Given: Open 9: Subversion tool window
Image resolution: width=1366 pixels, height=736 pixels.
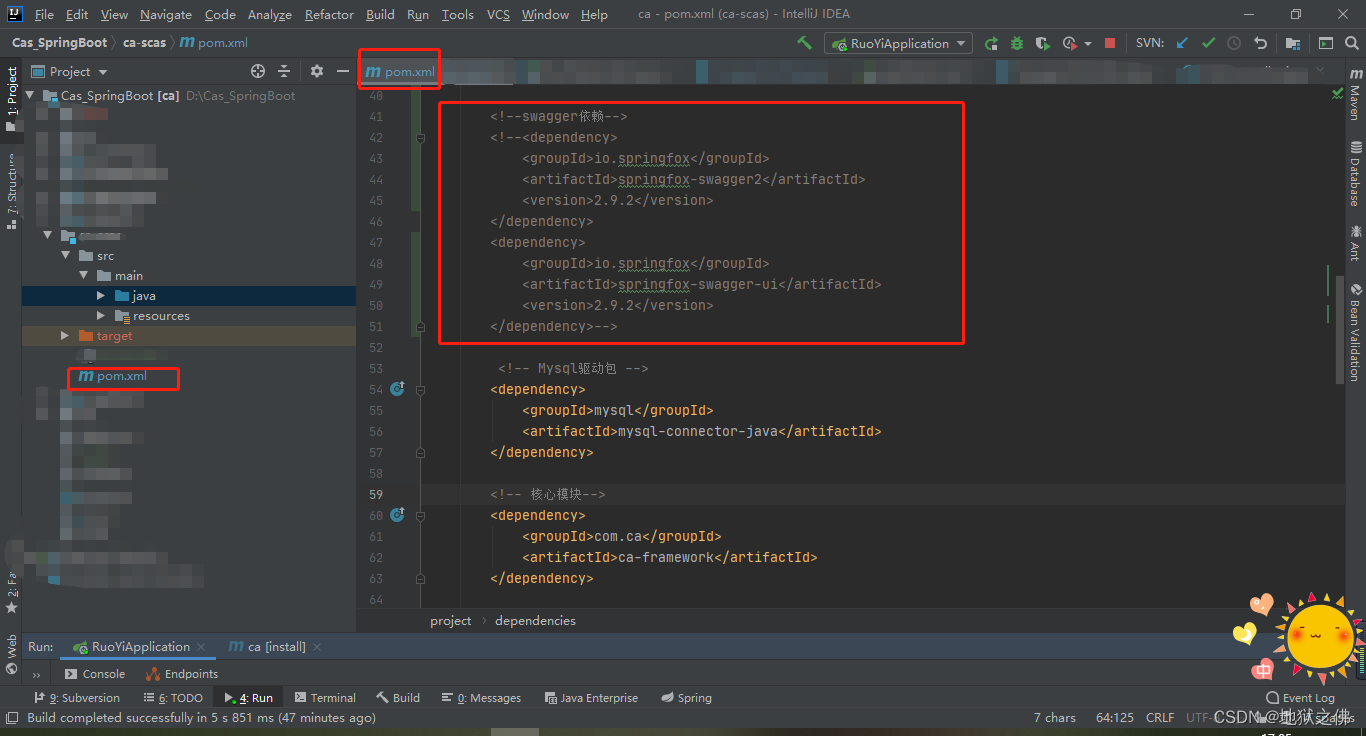Looking at the screenshot, I should pos(77,698).
